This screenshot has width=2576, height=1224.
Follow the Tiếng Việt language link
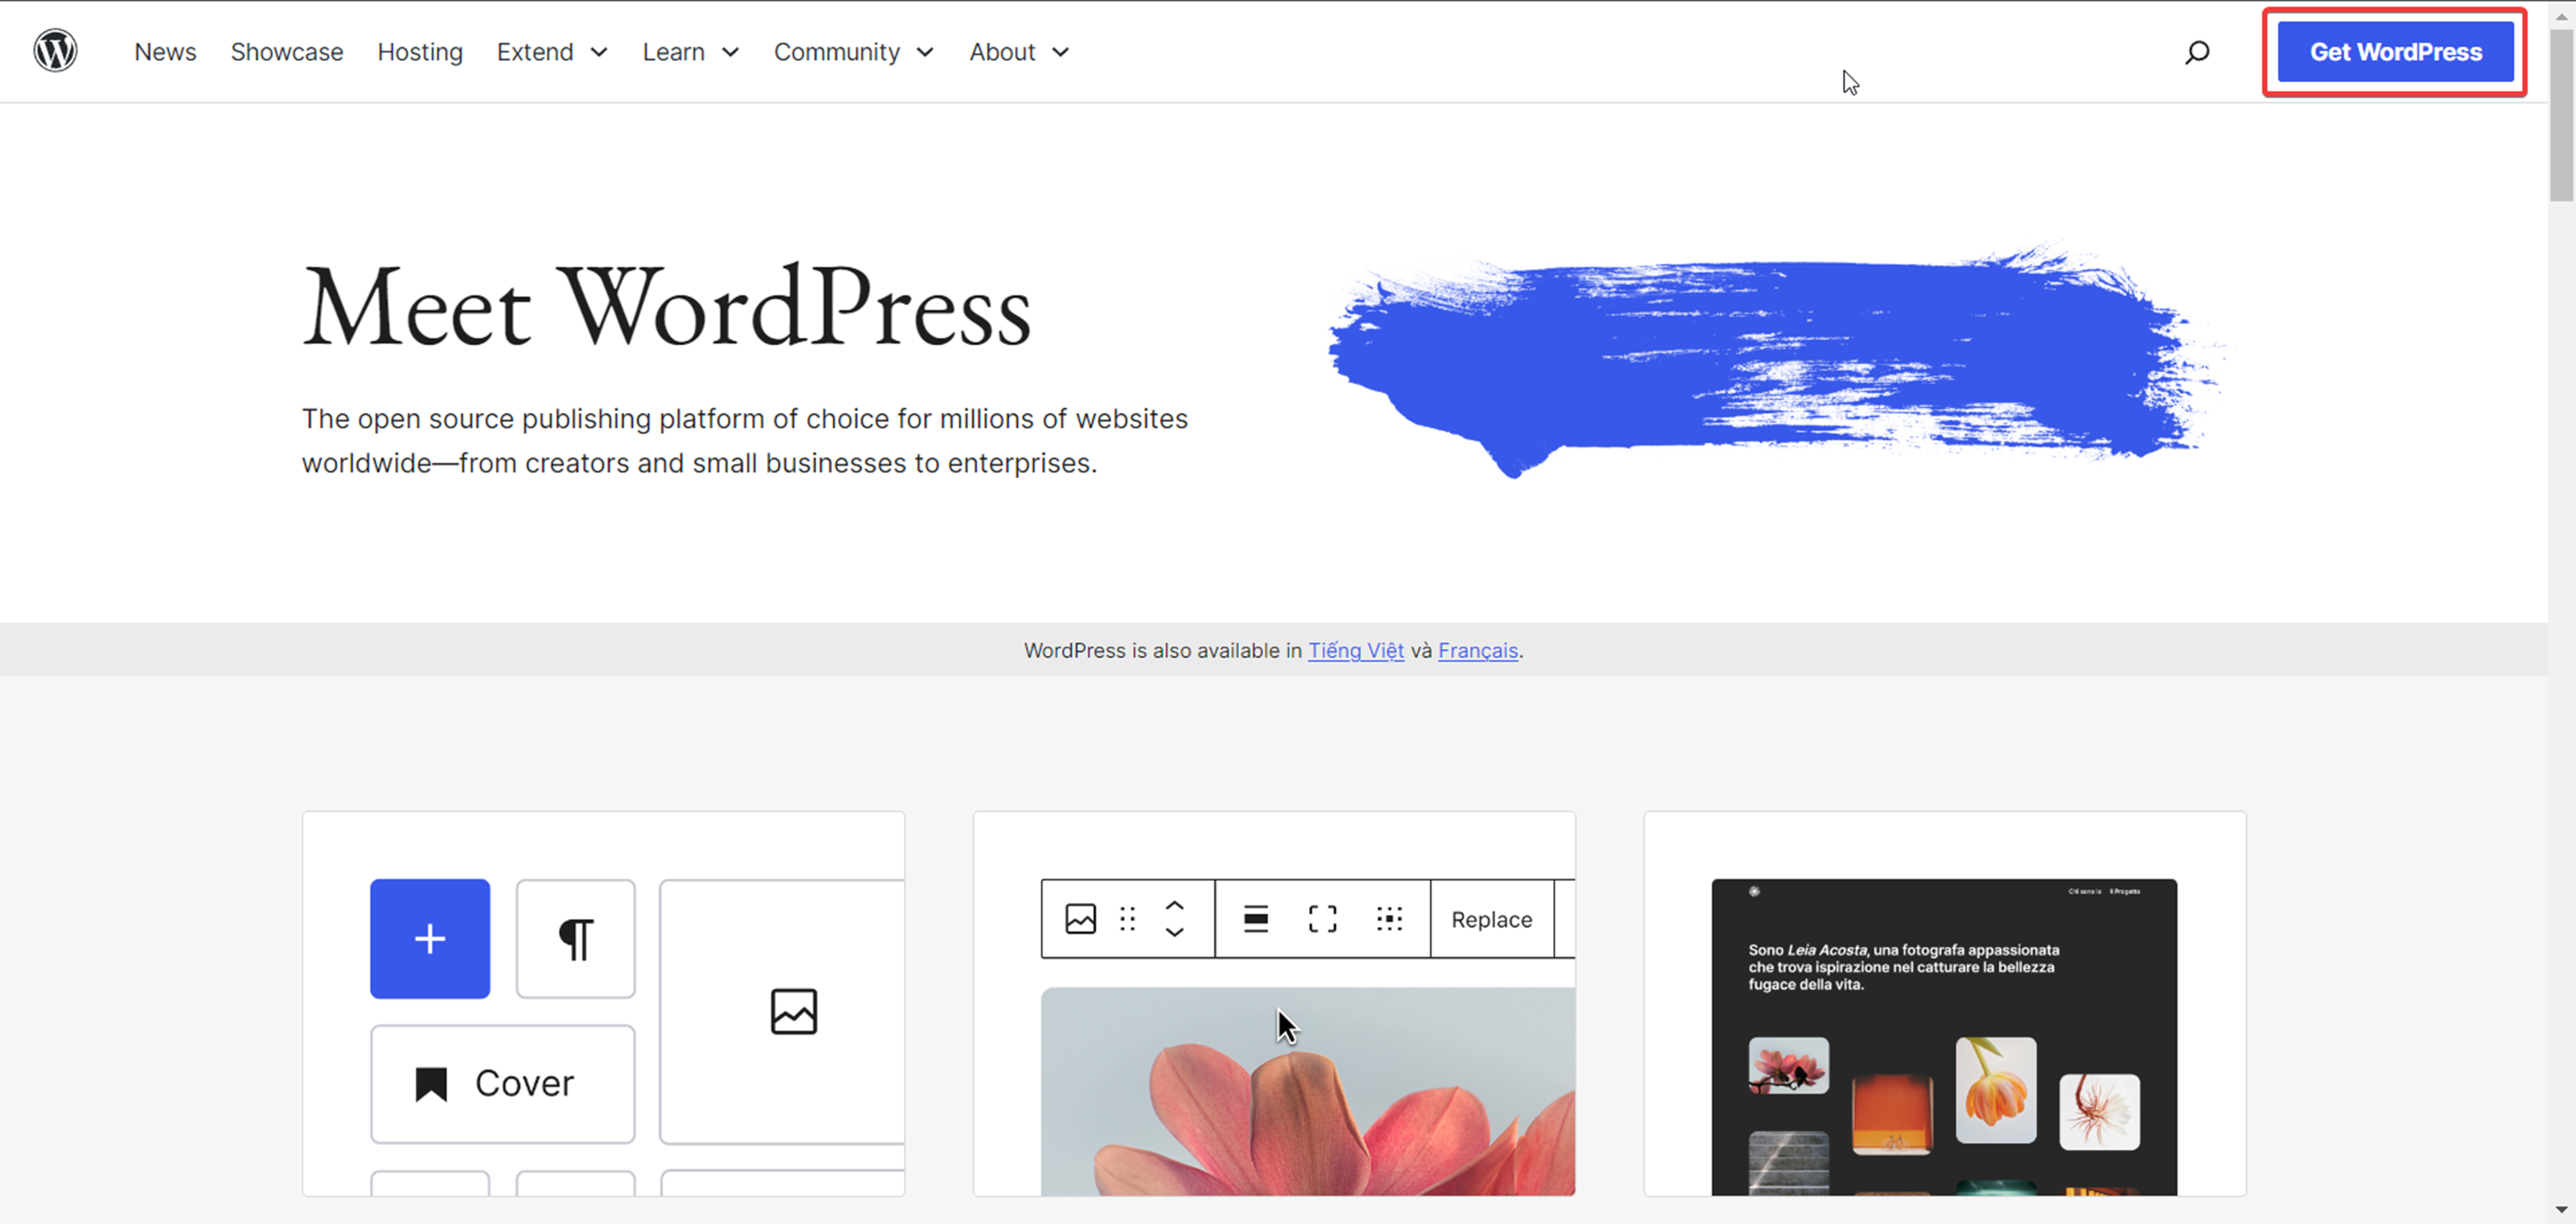(1355, 650)
